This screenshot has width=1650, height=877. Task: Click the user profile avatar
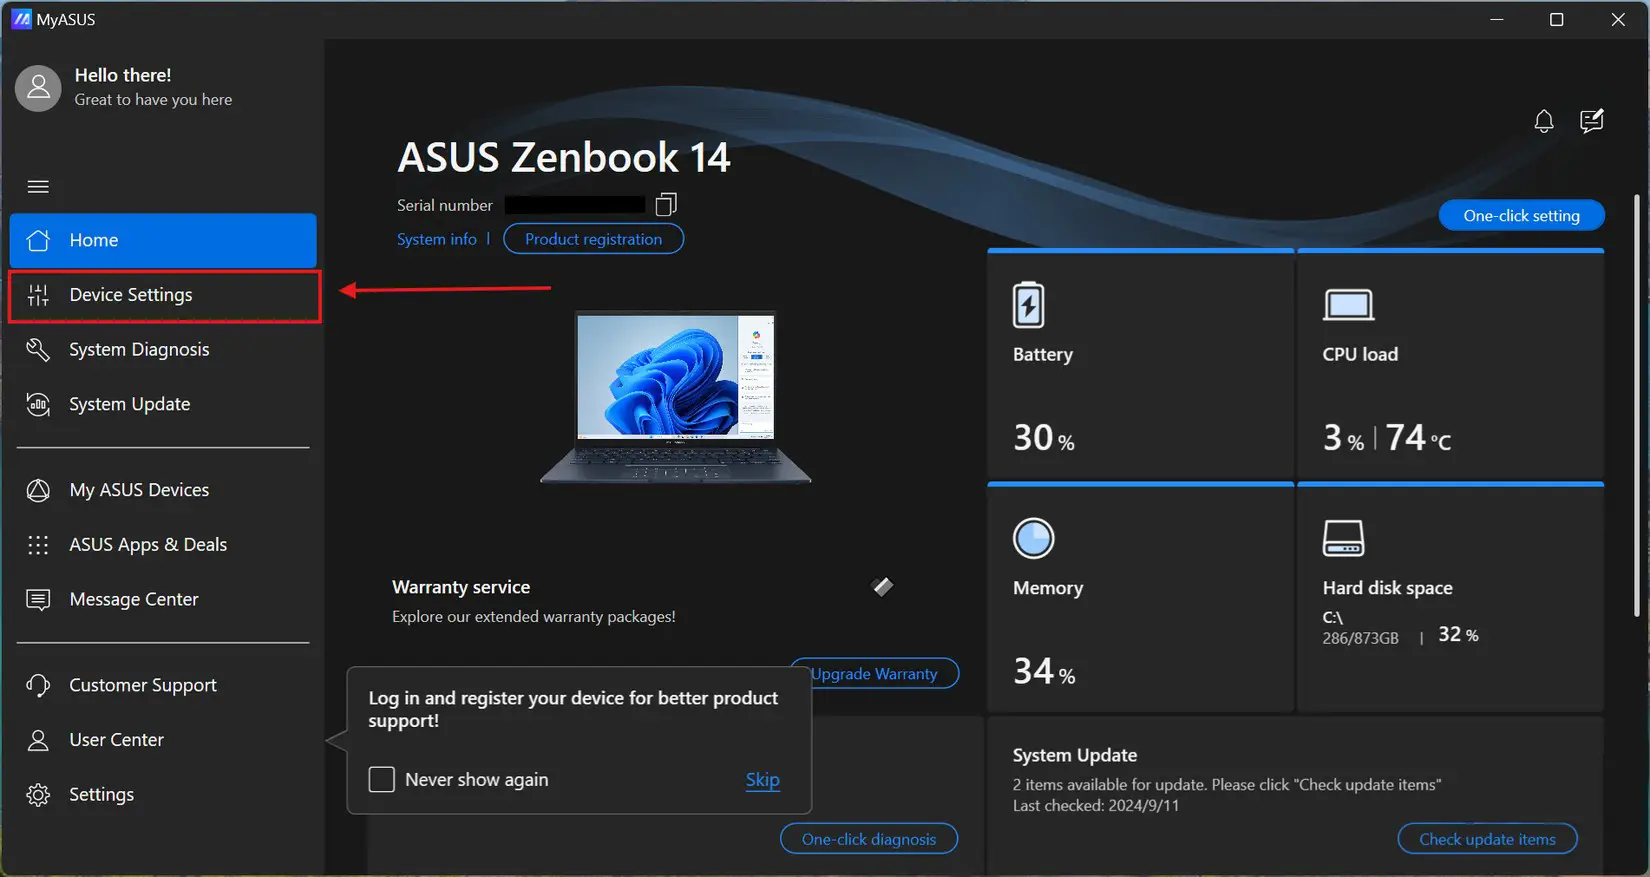(x=38, y=88)
